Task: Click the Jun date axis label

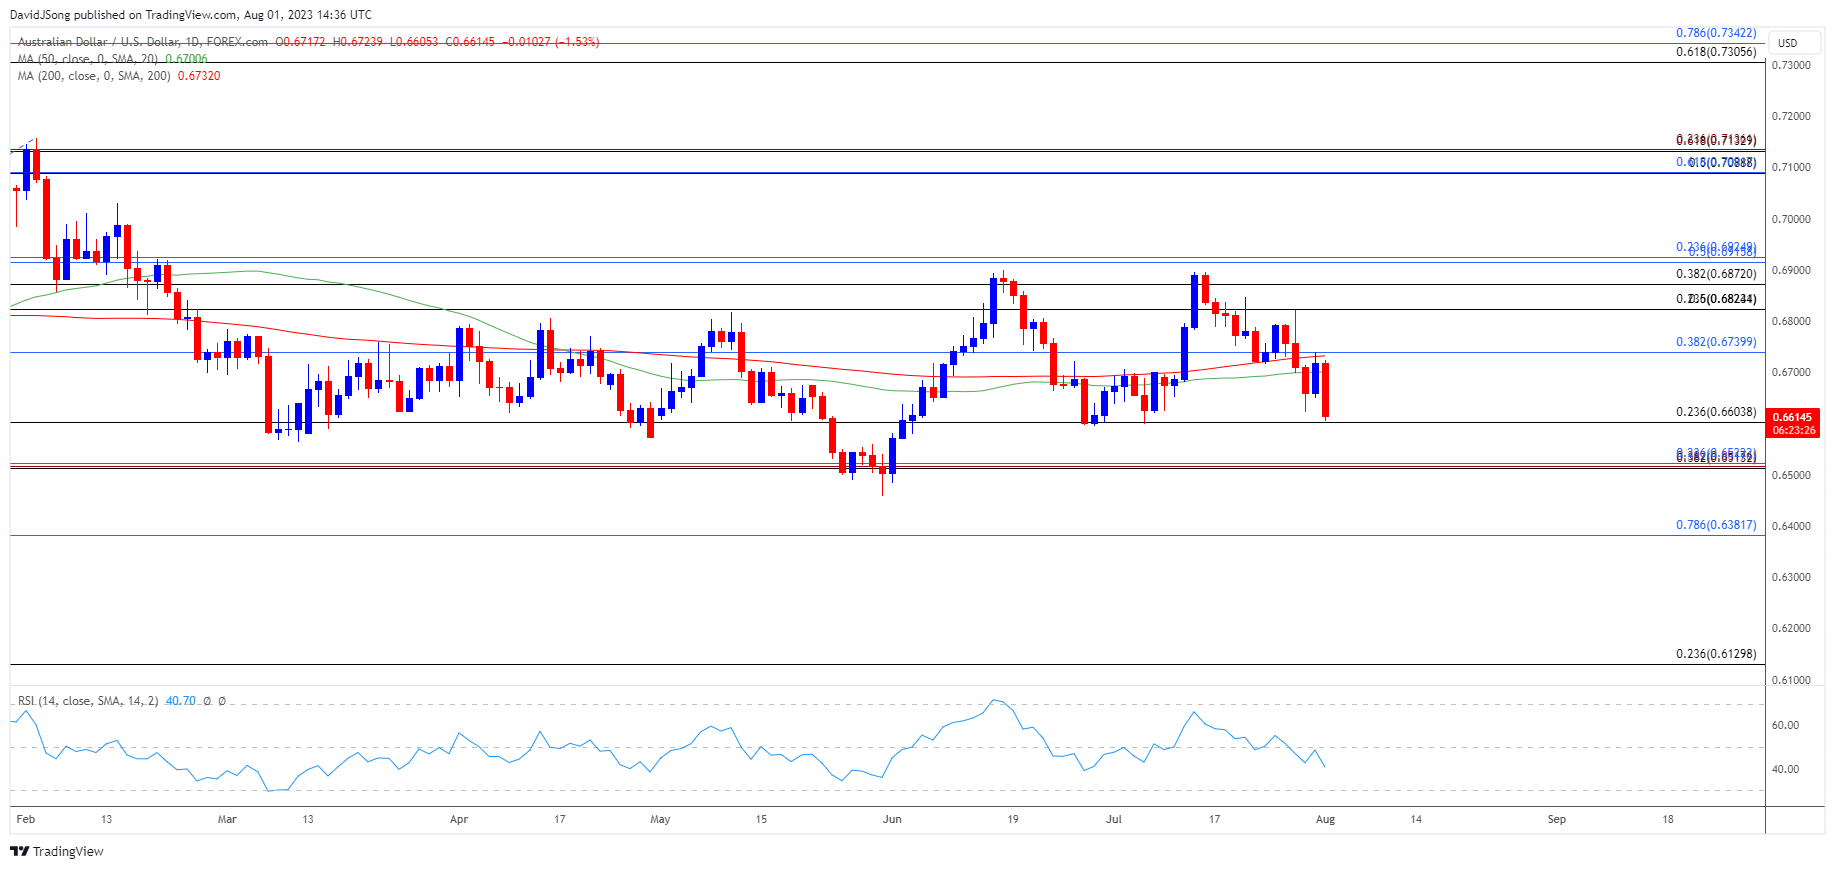Action: coord(892,819)
